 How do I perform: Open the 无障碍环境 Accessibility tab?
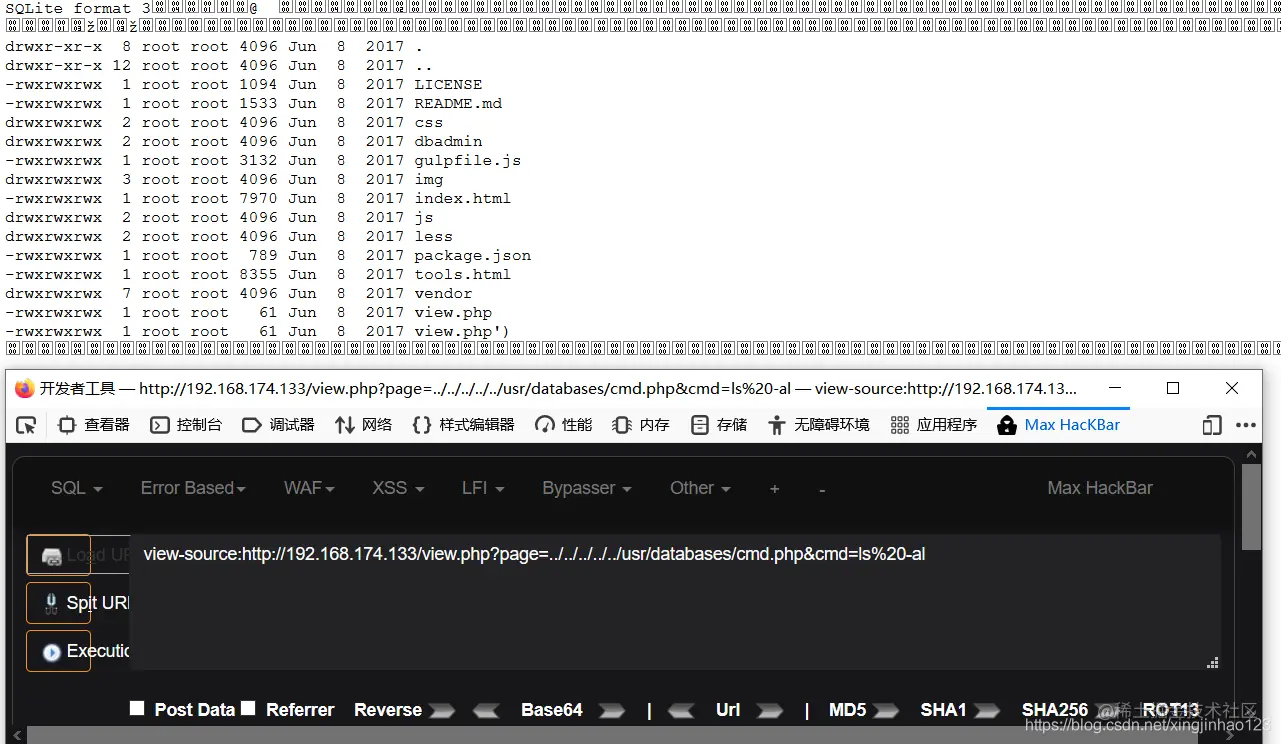tap(819, 425)
